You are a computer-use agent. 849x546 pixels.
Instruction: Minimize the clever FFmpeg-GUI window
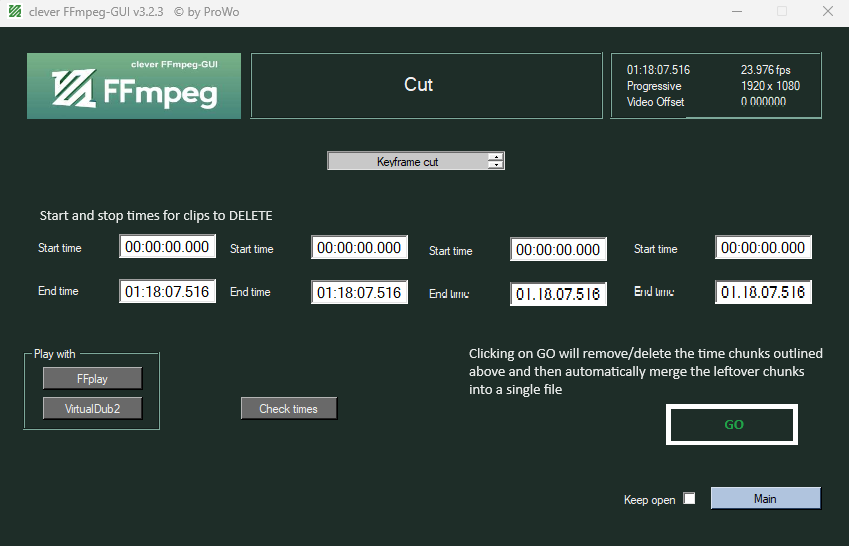737,11
